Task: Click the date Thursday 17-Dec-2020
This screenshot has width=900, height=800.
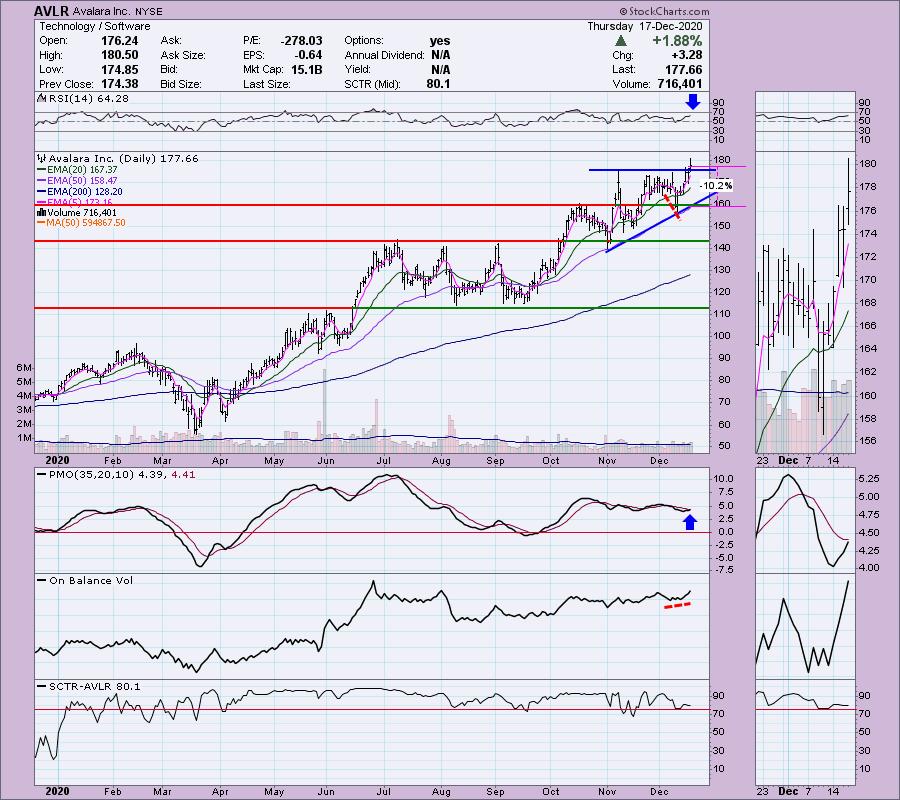Action: click(x=645, y=26)
